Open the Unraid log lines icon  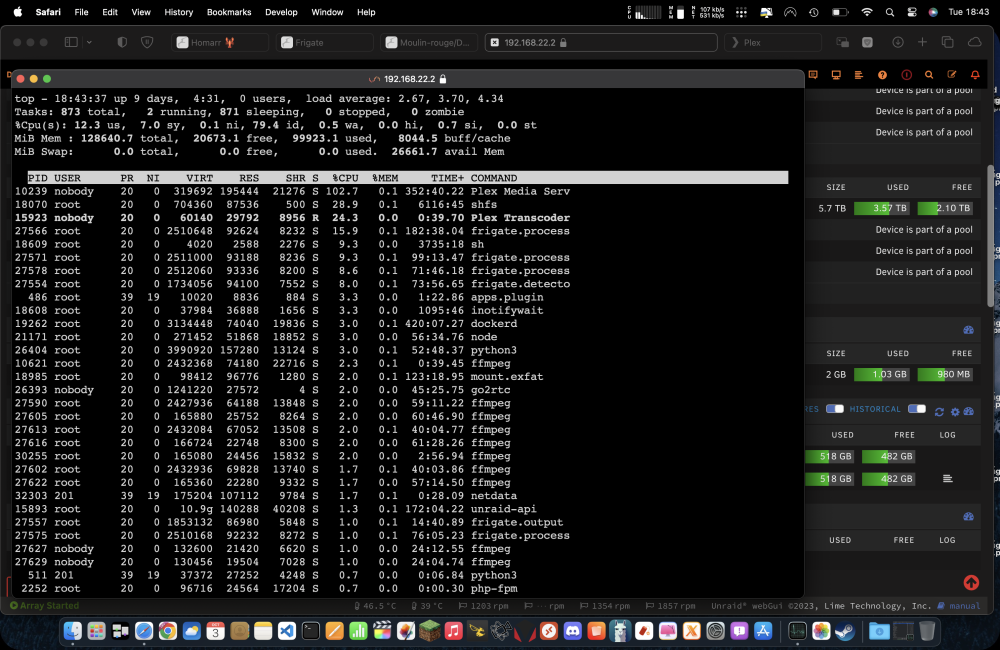click(x=858, y=75)
